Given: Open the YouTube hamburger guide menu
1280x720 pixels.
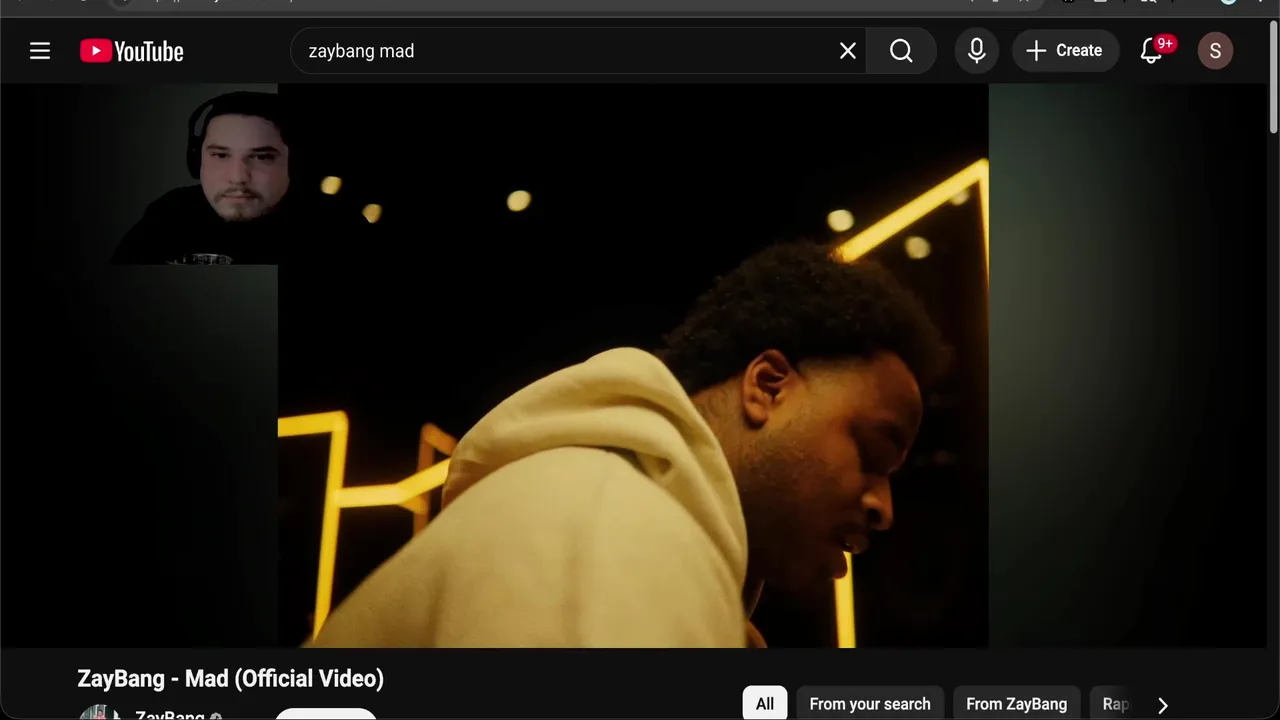Looking at the screenshot, I should pyautogui.click(x=40, y=51).
